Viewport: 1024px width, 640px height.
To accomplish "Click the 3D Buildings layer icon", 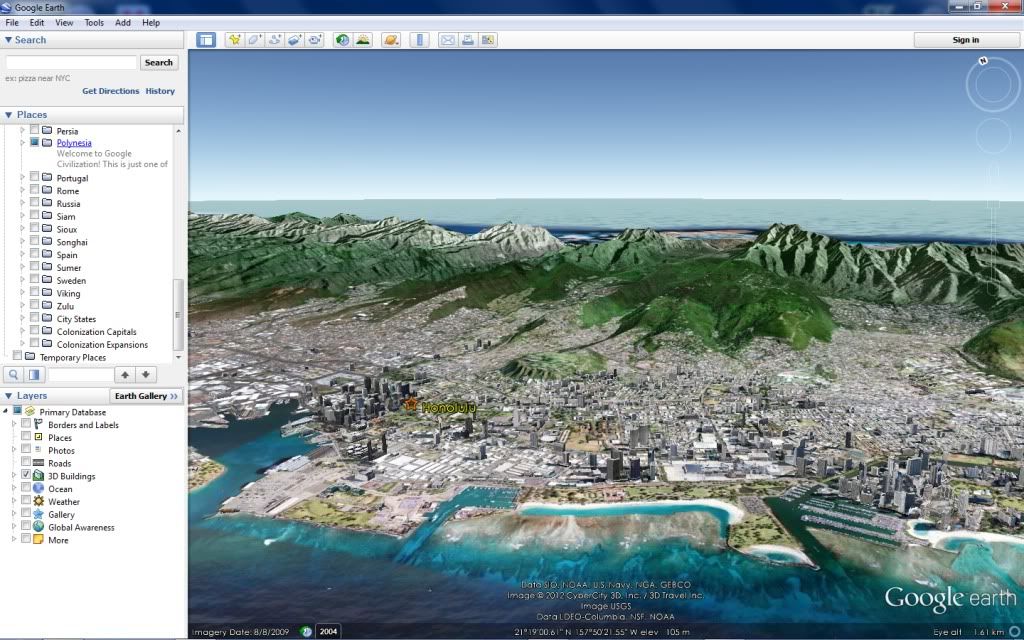I will [39, 475].
